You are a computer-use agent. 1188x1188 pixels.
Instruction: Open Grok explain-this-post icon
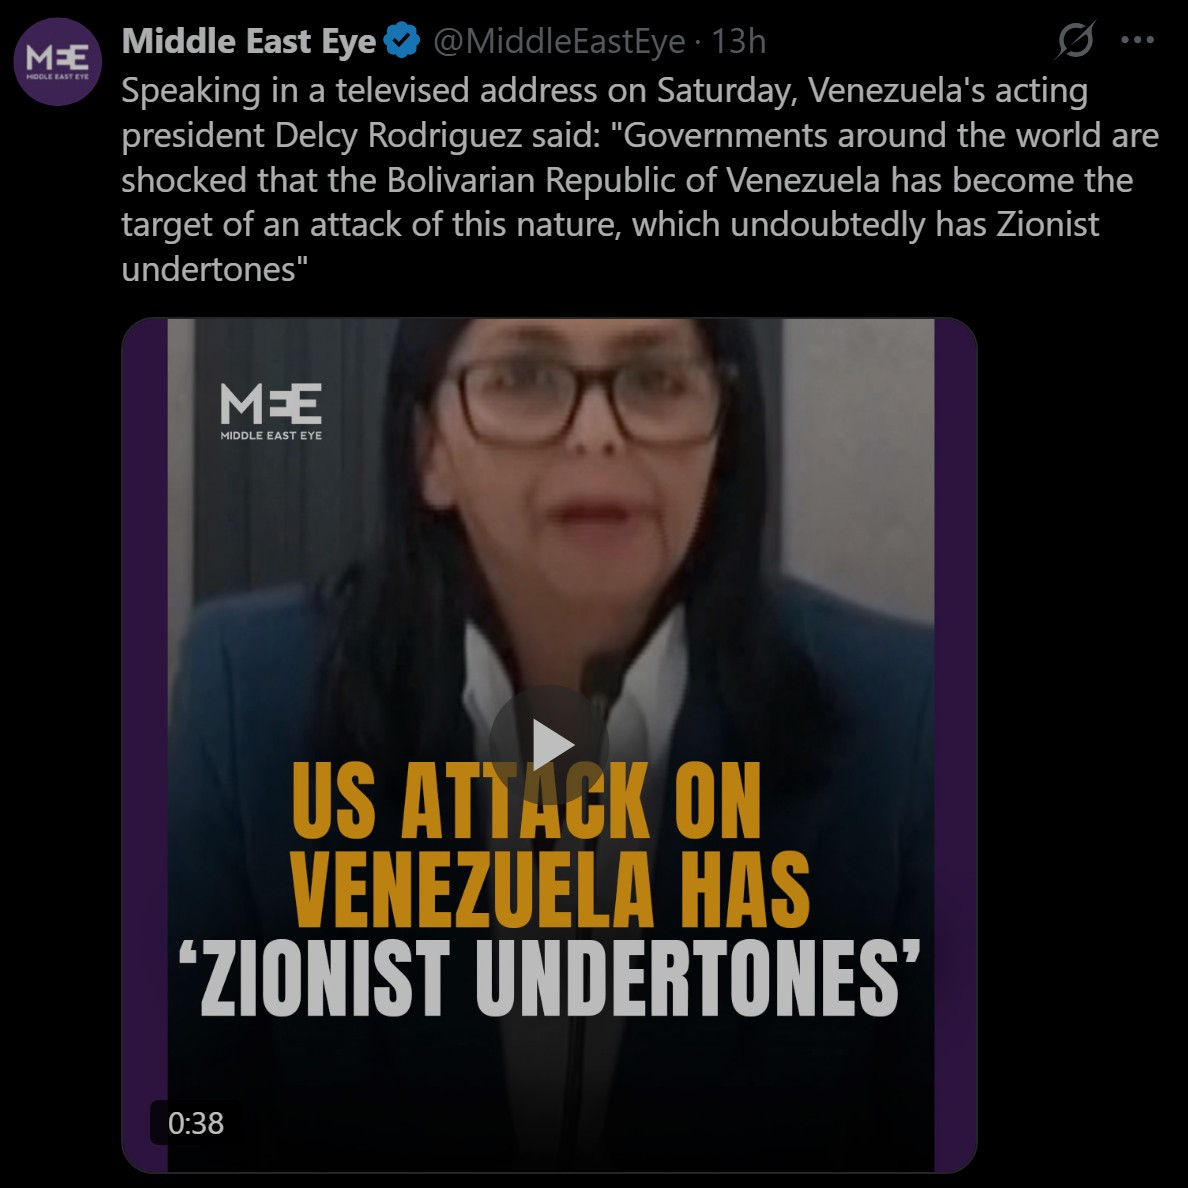pos(1074,39)
